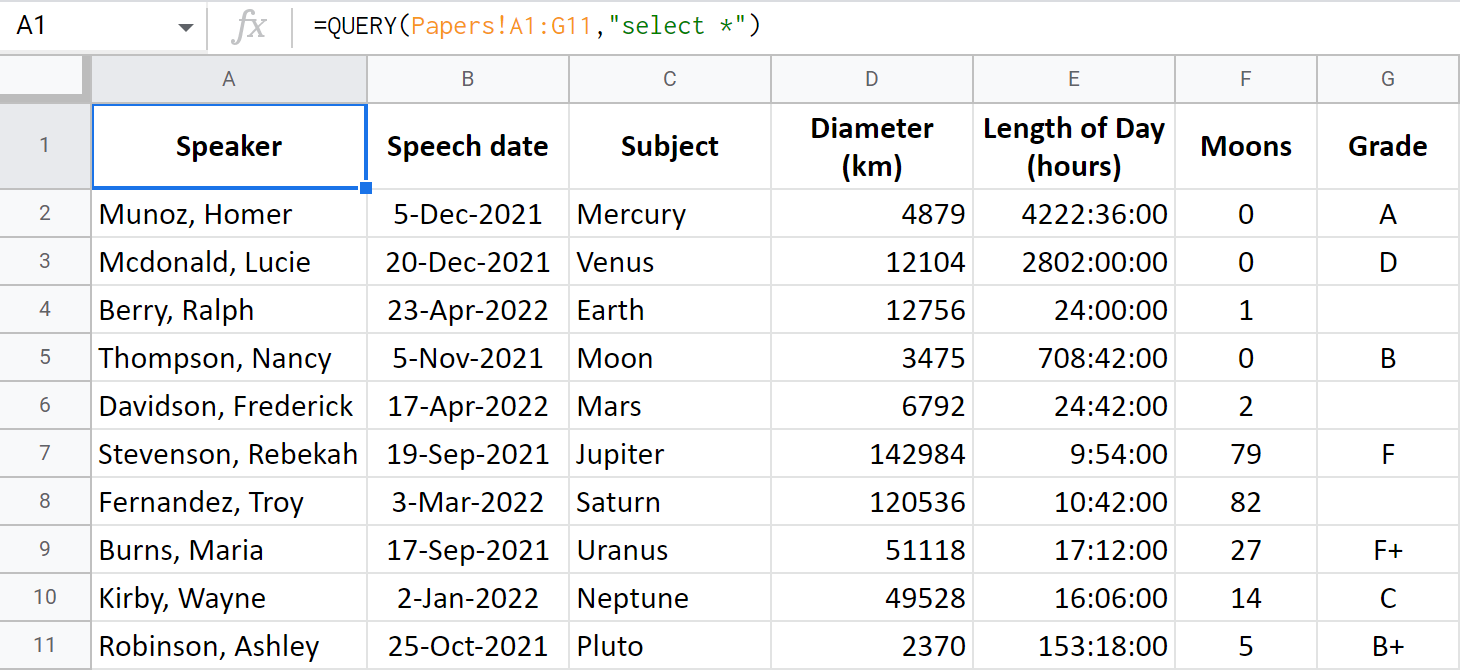Click the fx insert function icon
The width and height of the screenshot is (1460, 670).
tap(249, 24)
